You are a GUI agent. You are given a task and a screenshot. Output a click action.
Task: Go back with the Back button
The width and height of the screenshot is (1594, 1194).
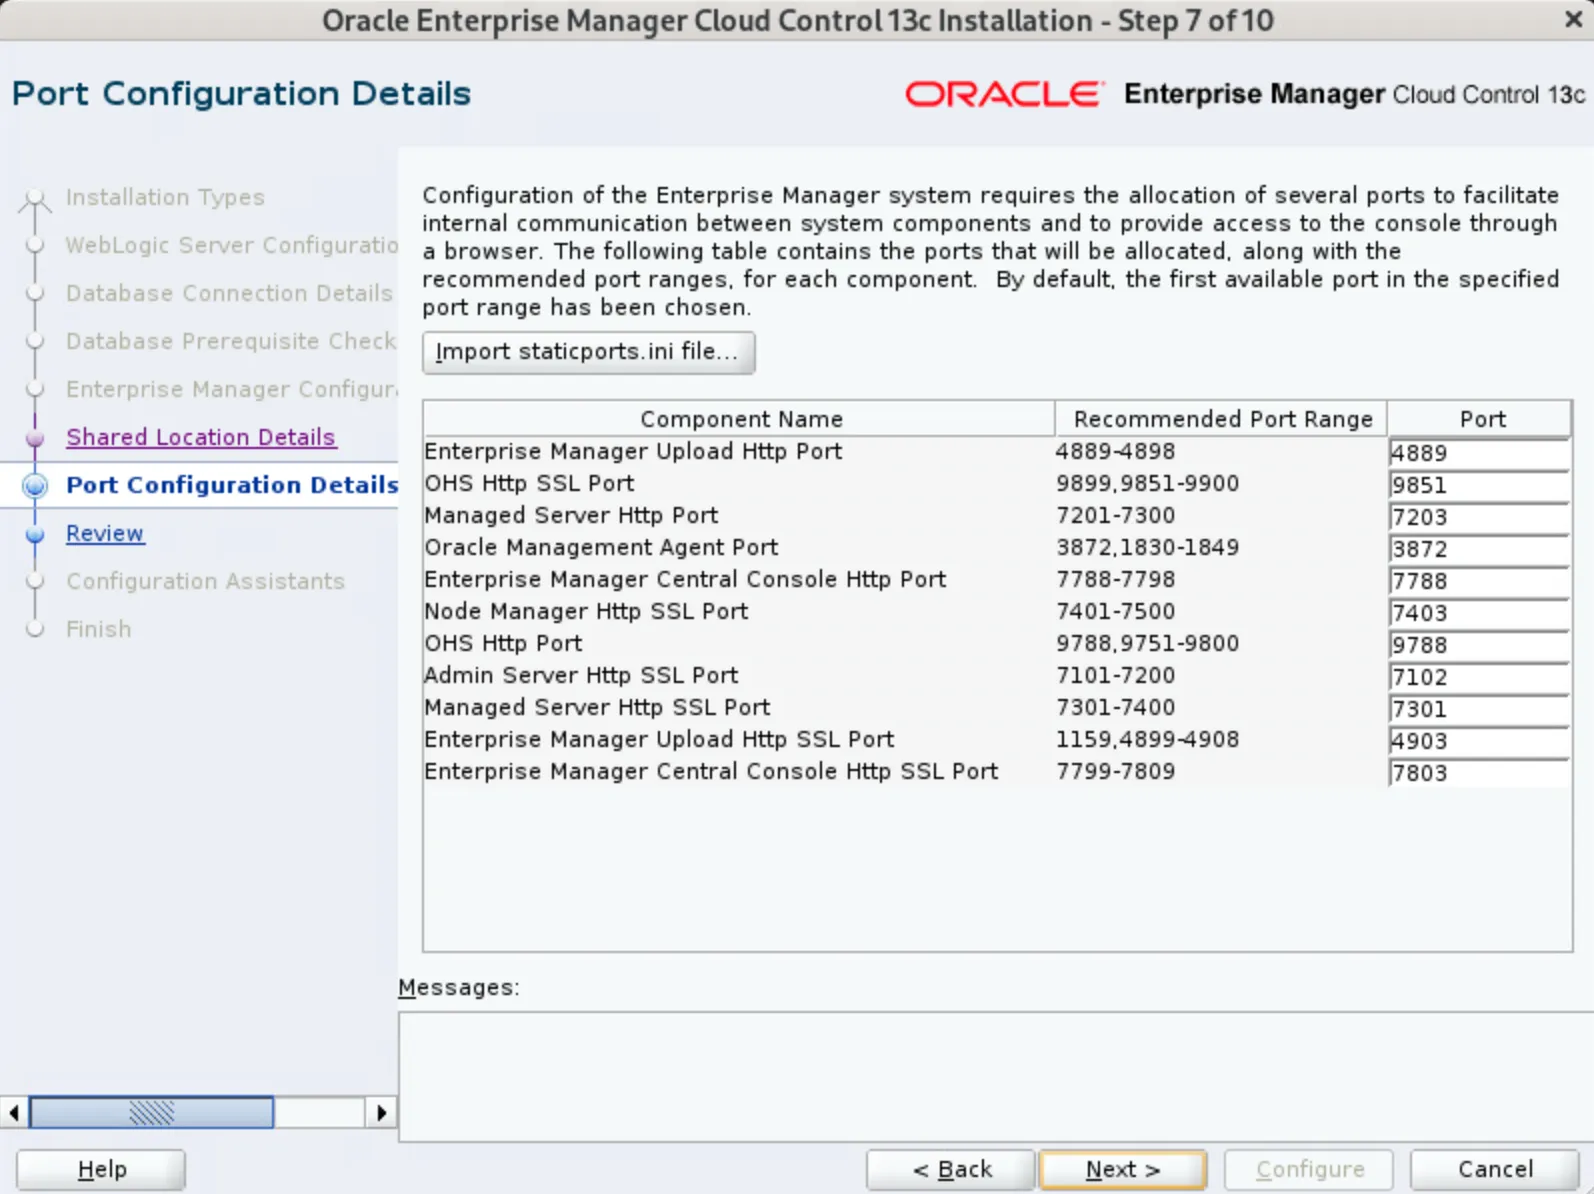[951, 1169]
